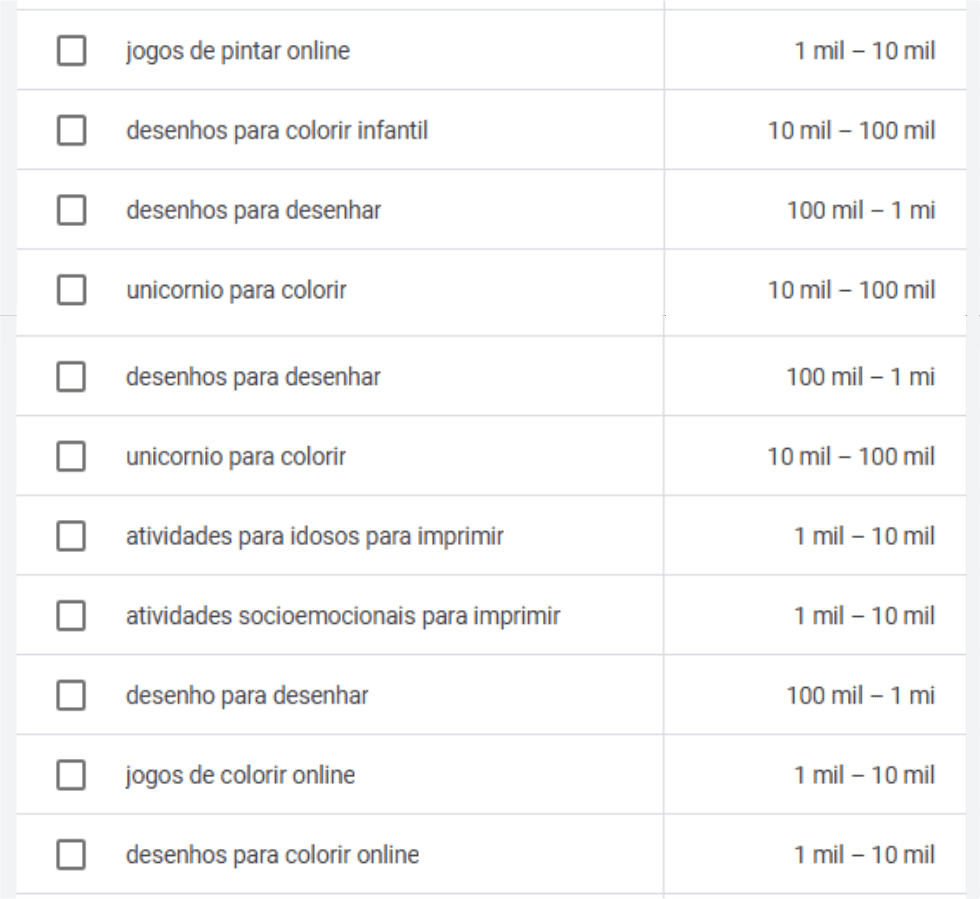Select volume cell of 'desenhos para colorir online'
The width and height of the screenshot is (980, 899).
(864, 855)
